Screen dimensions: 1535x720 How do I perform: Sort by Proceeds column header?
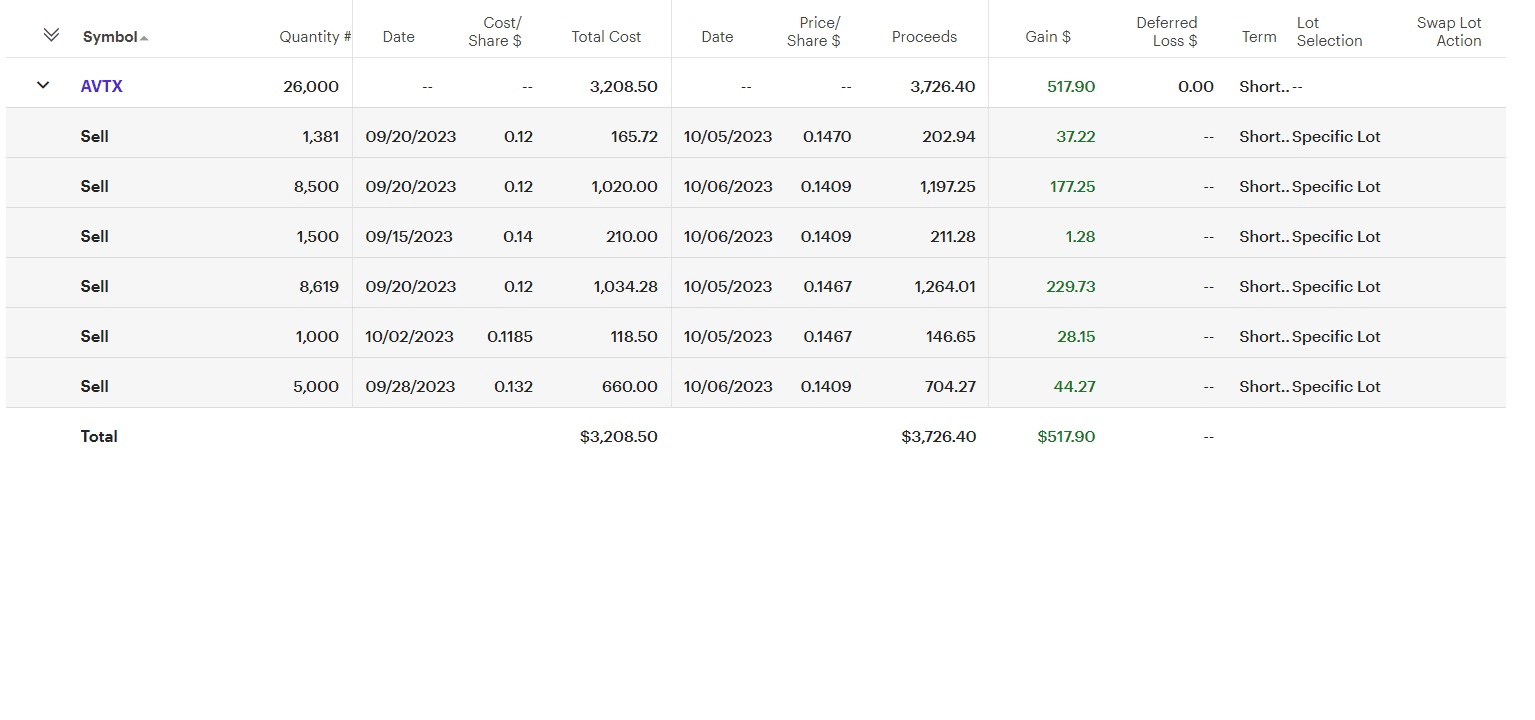coord(924,37)
